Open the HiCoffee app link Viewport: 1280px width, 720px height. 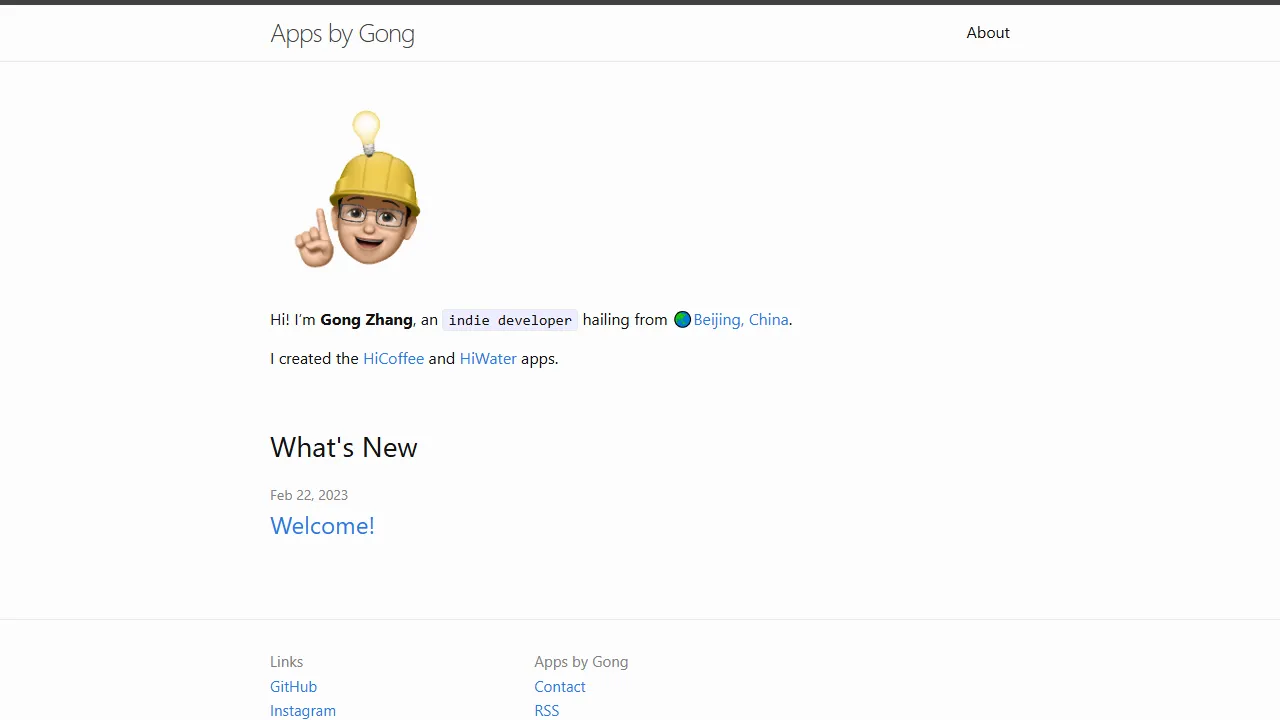(393, 358)
